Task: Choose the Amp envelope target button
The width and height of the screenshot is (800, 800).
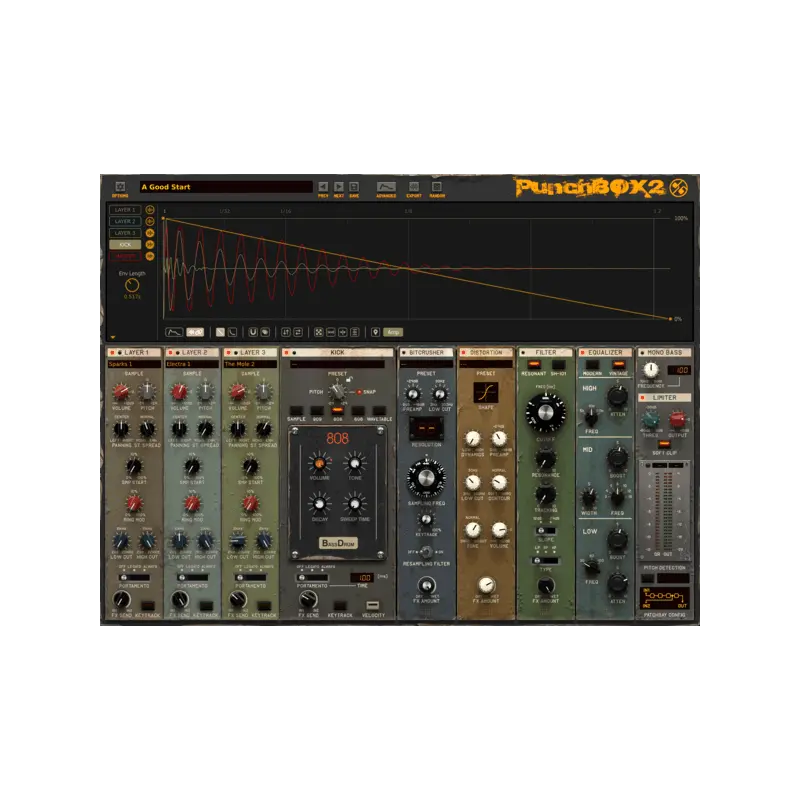Action: tap(393, 332)
